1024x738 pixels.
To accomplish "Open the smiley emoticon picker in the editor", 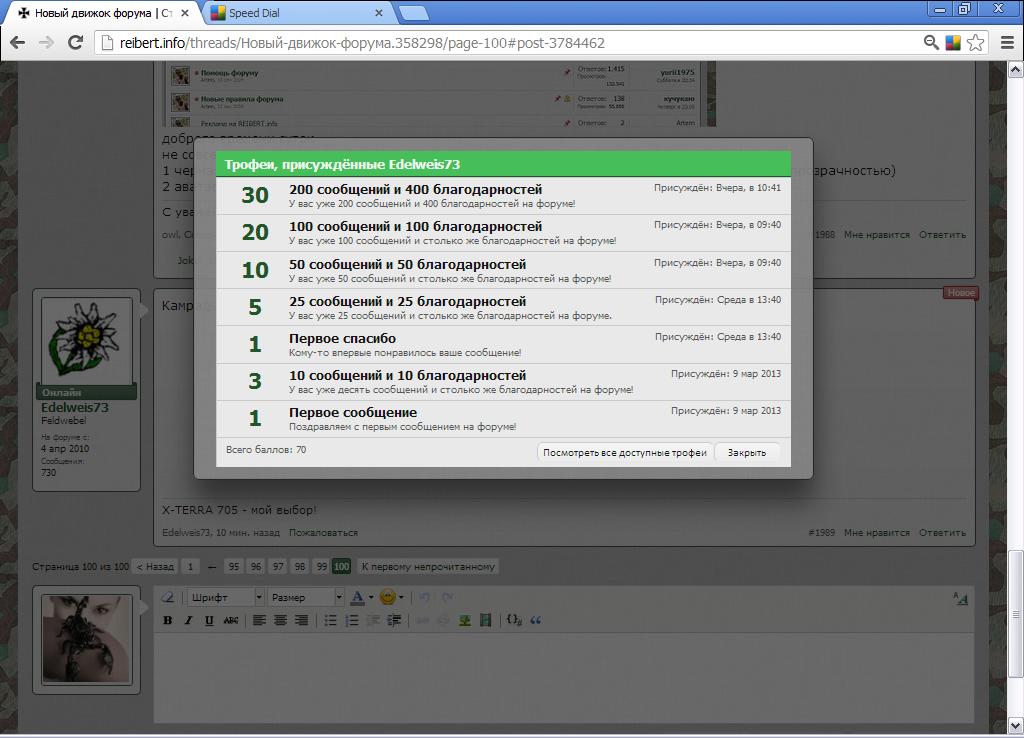I will (x=387, y=597).
